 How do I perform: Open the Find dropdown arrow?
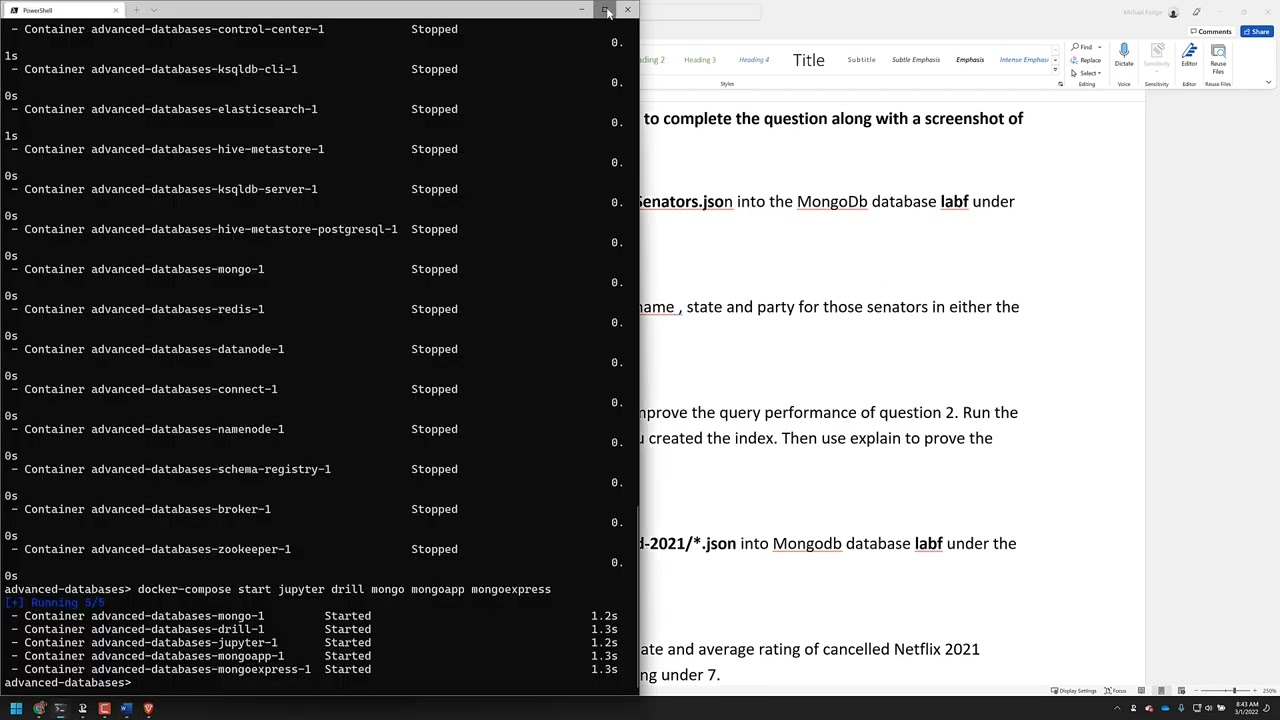tap(1099, 47)
